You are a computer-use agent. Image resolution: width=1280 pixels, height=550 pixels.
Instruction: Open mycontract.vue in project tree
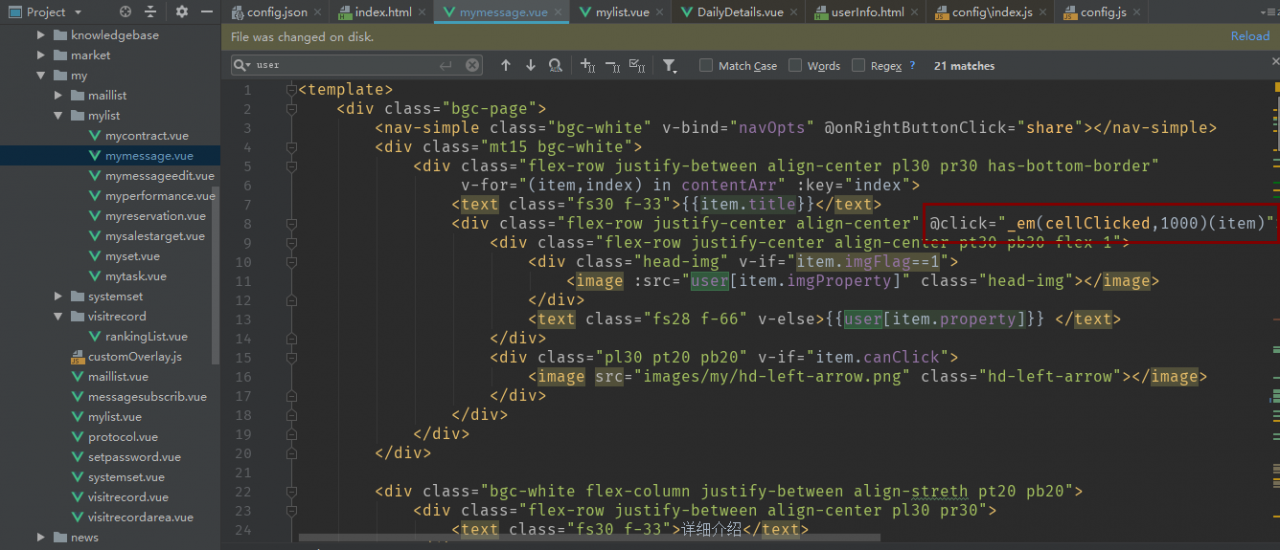[x=146, y=135]
